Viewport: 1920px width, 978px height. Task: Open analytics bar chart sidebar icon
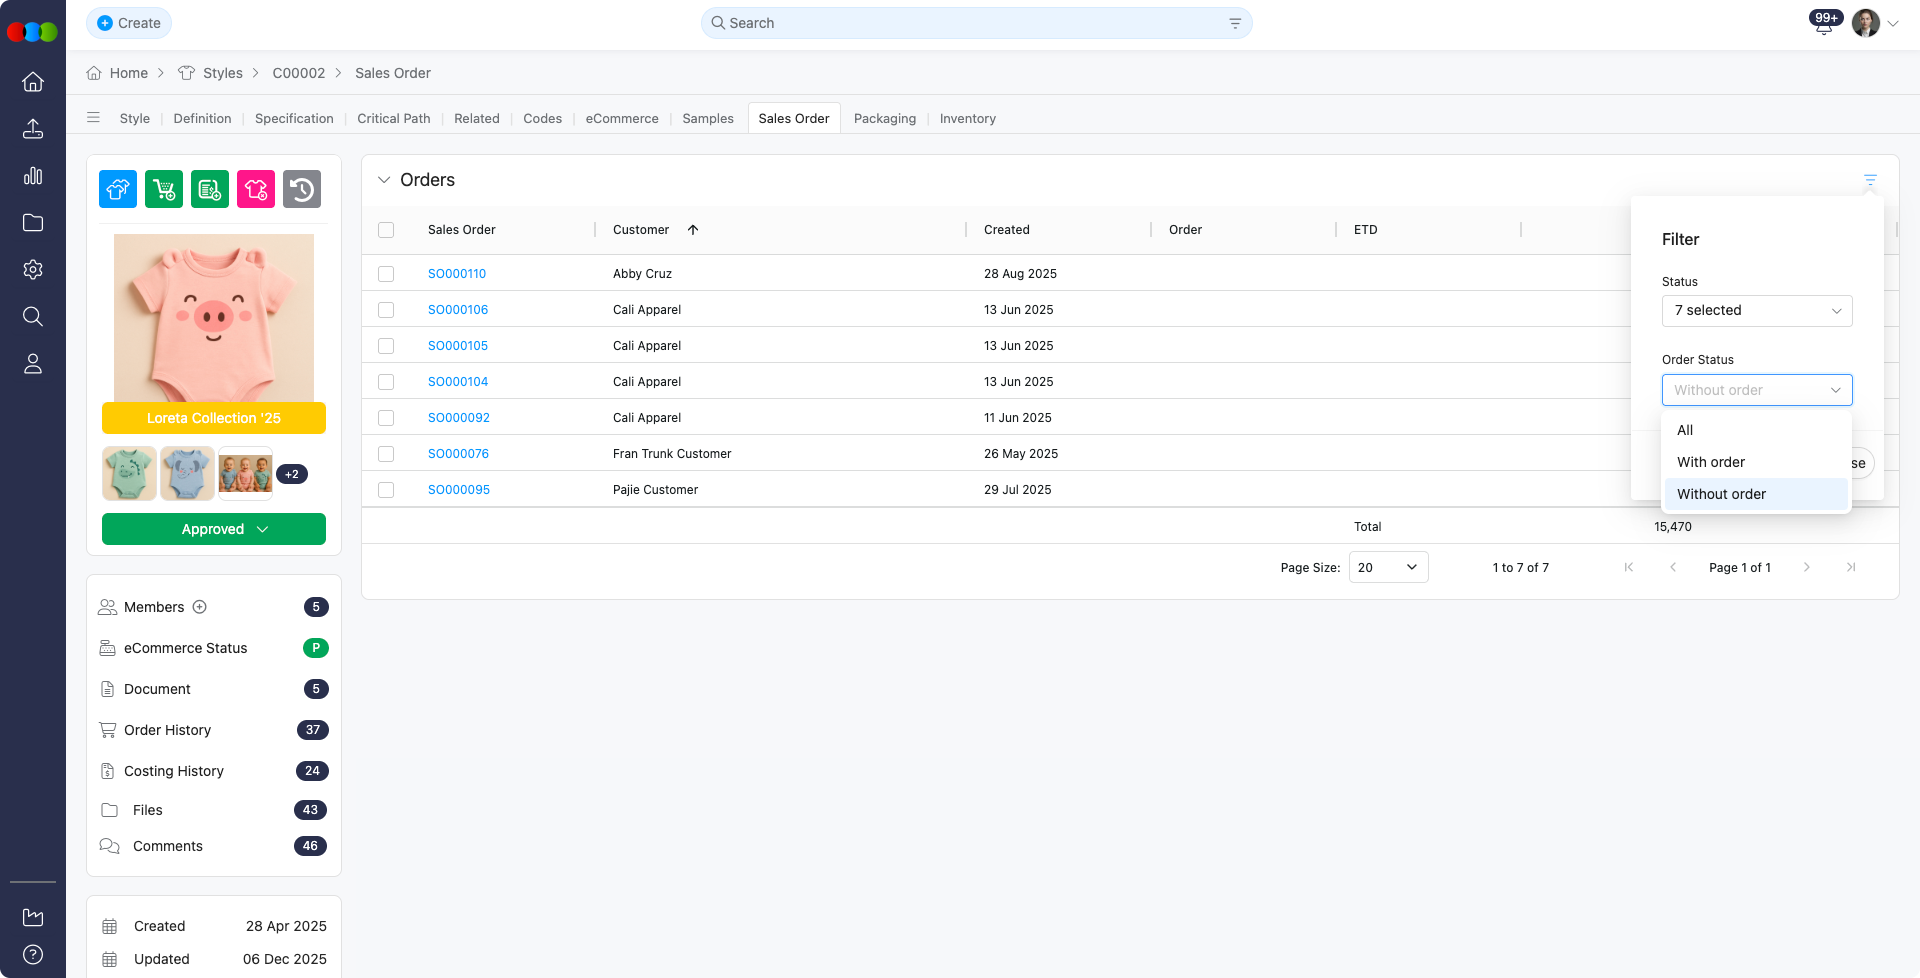[x=33, y=176]
